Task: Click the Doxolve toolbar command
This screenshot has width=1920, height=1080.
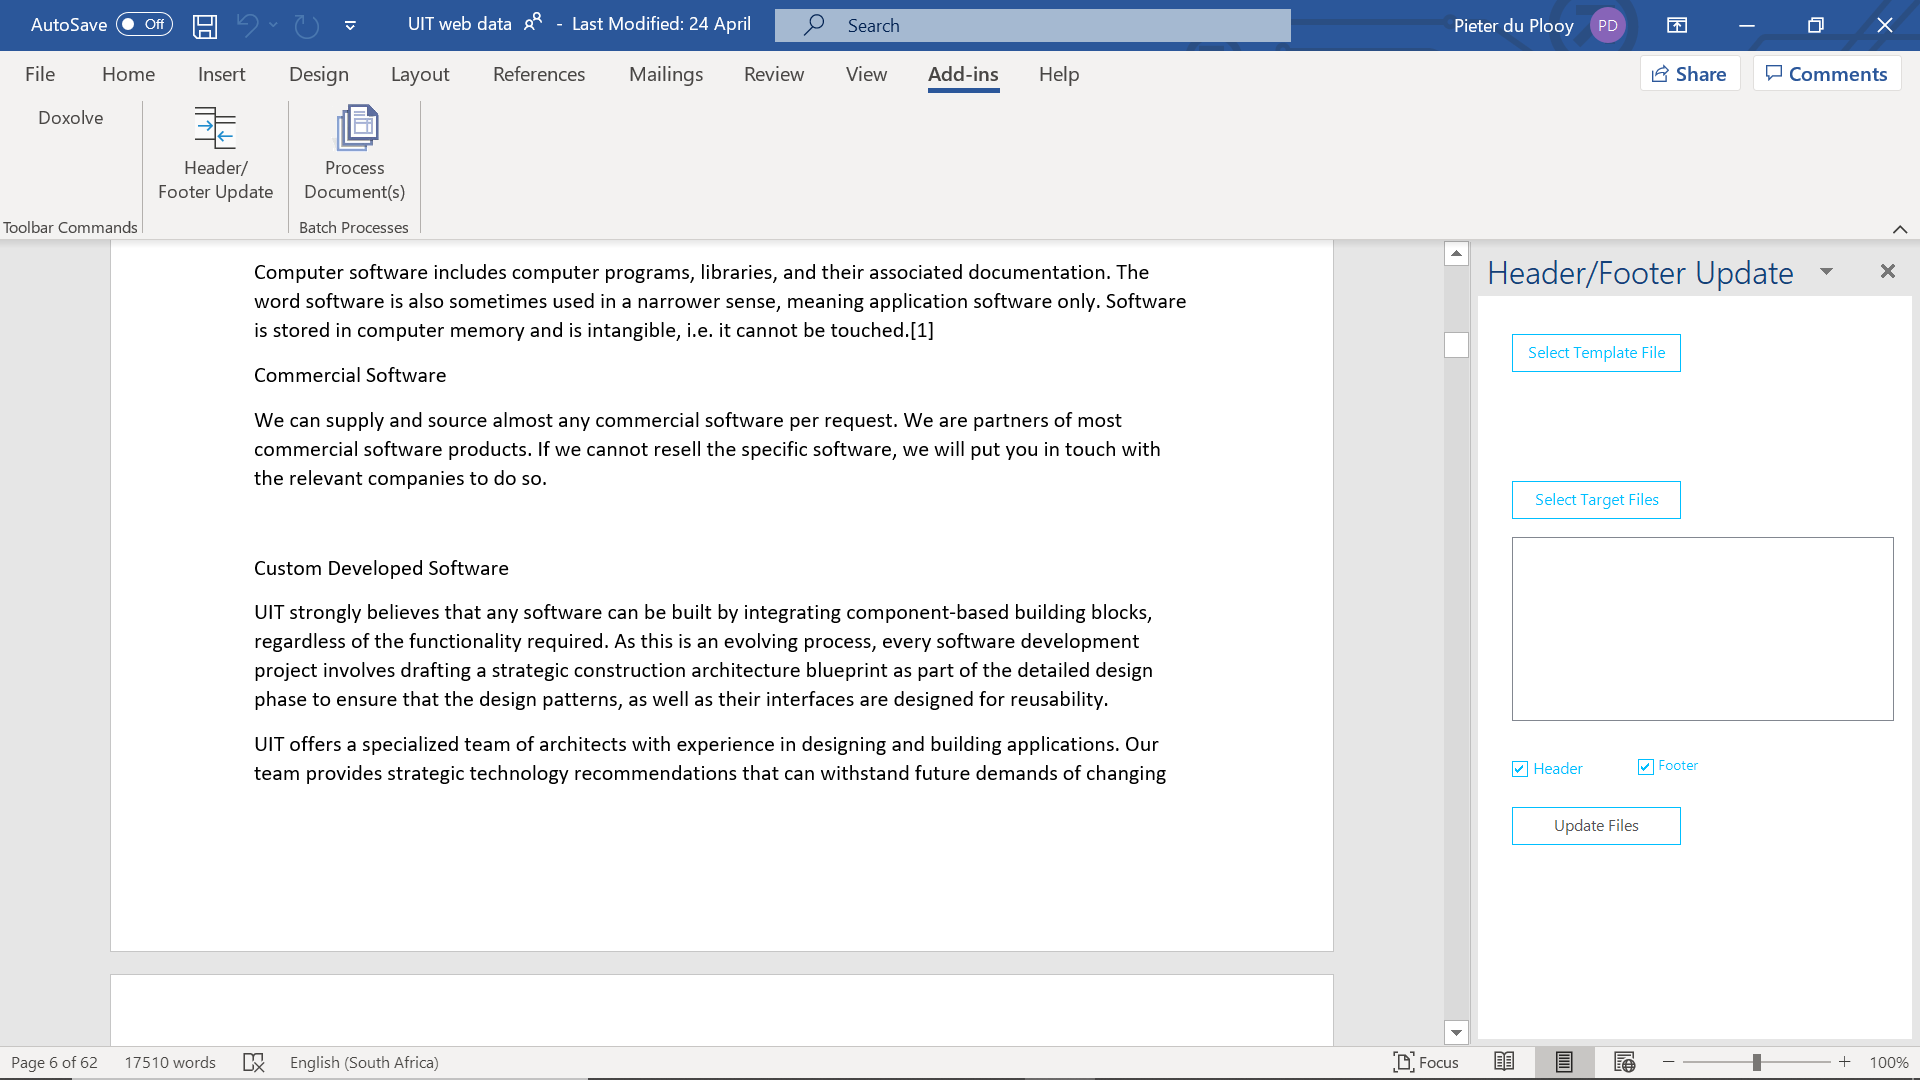Action: tap(70, 118)
